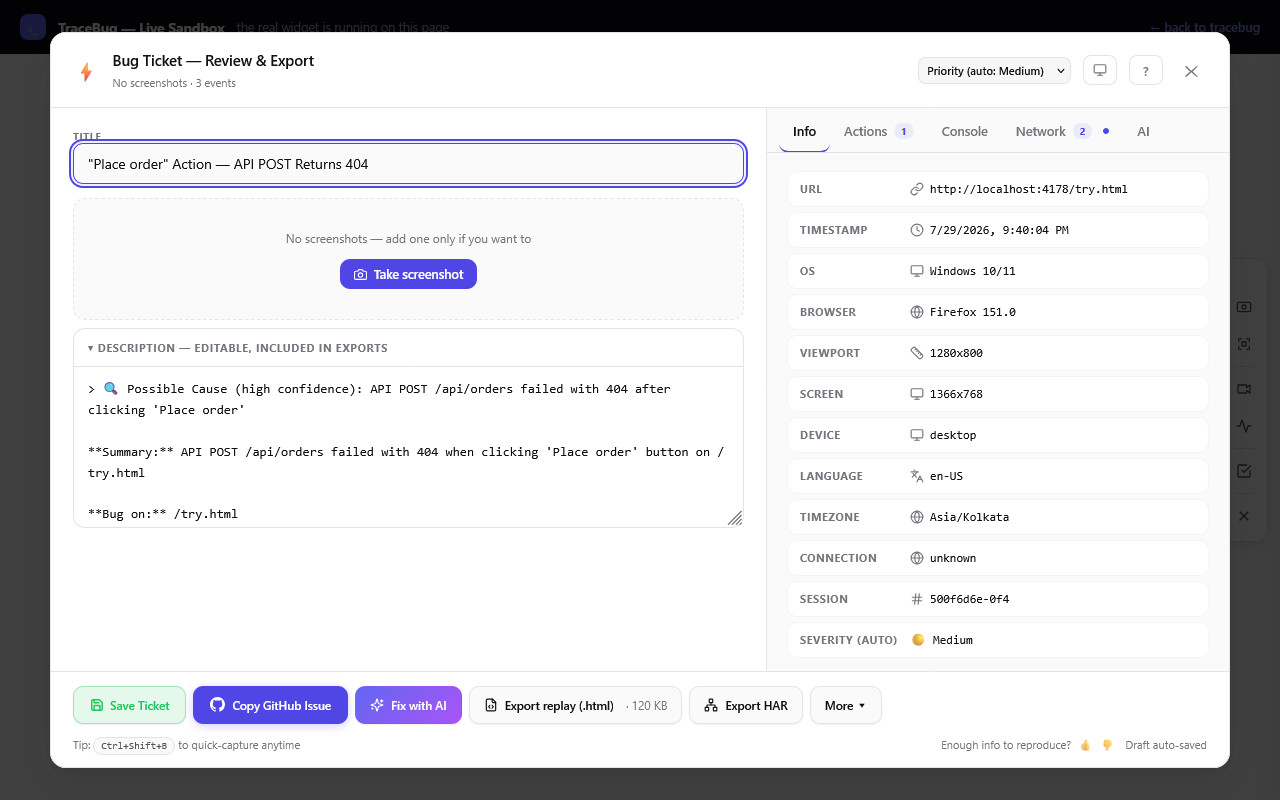Click the timestamp 7/29/2026, 9:40:04 PM
The image size is (1280, 800).
click(x=999, y=230)
